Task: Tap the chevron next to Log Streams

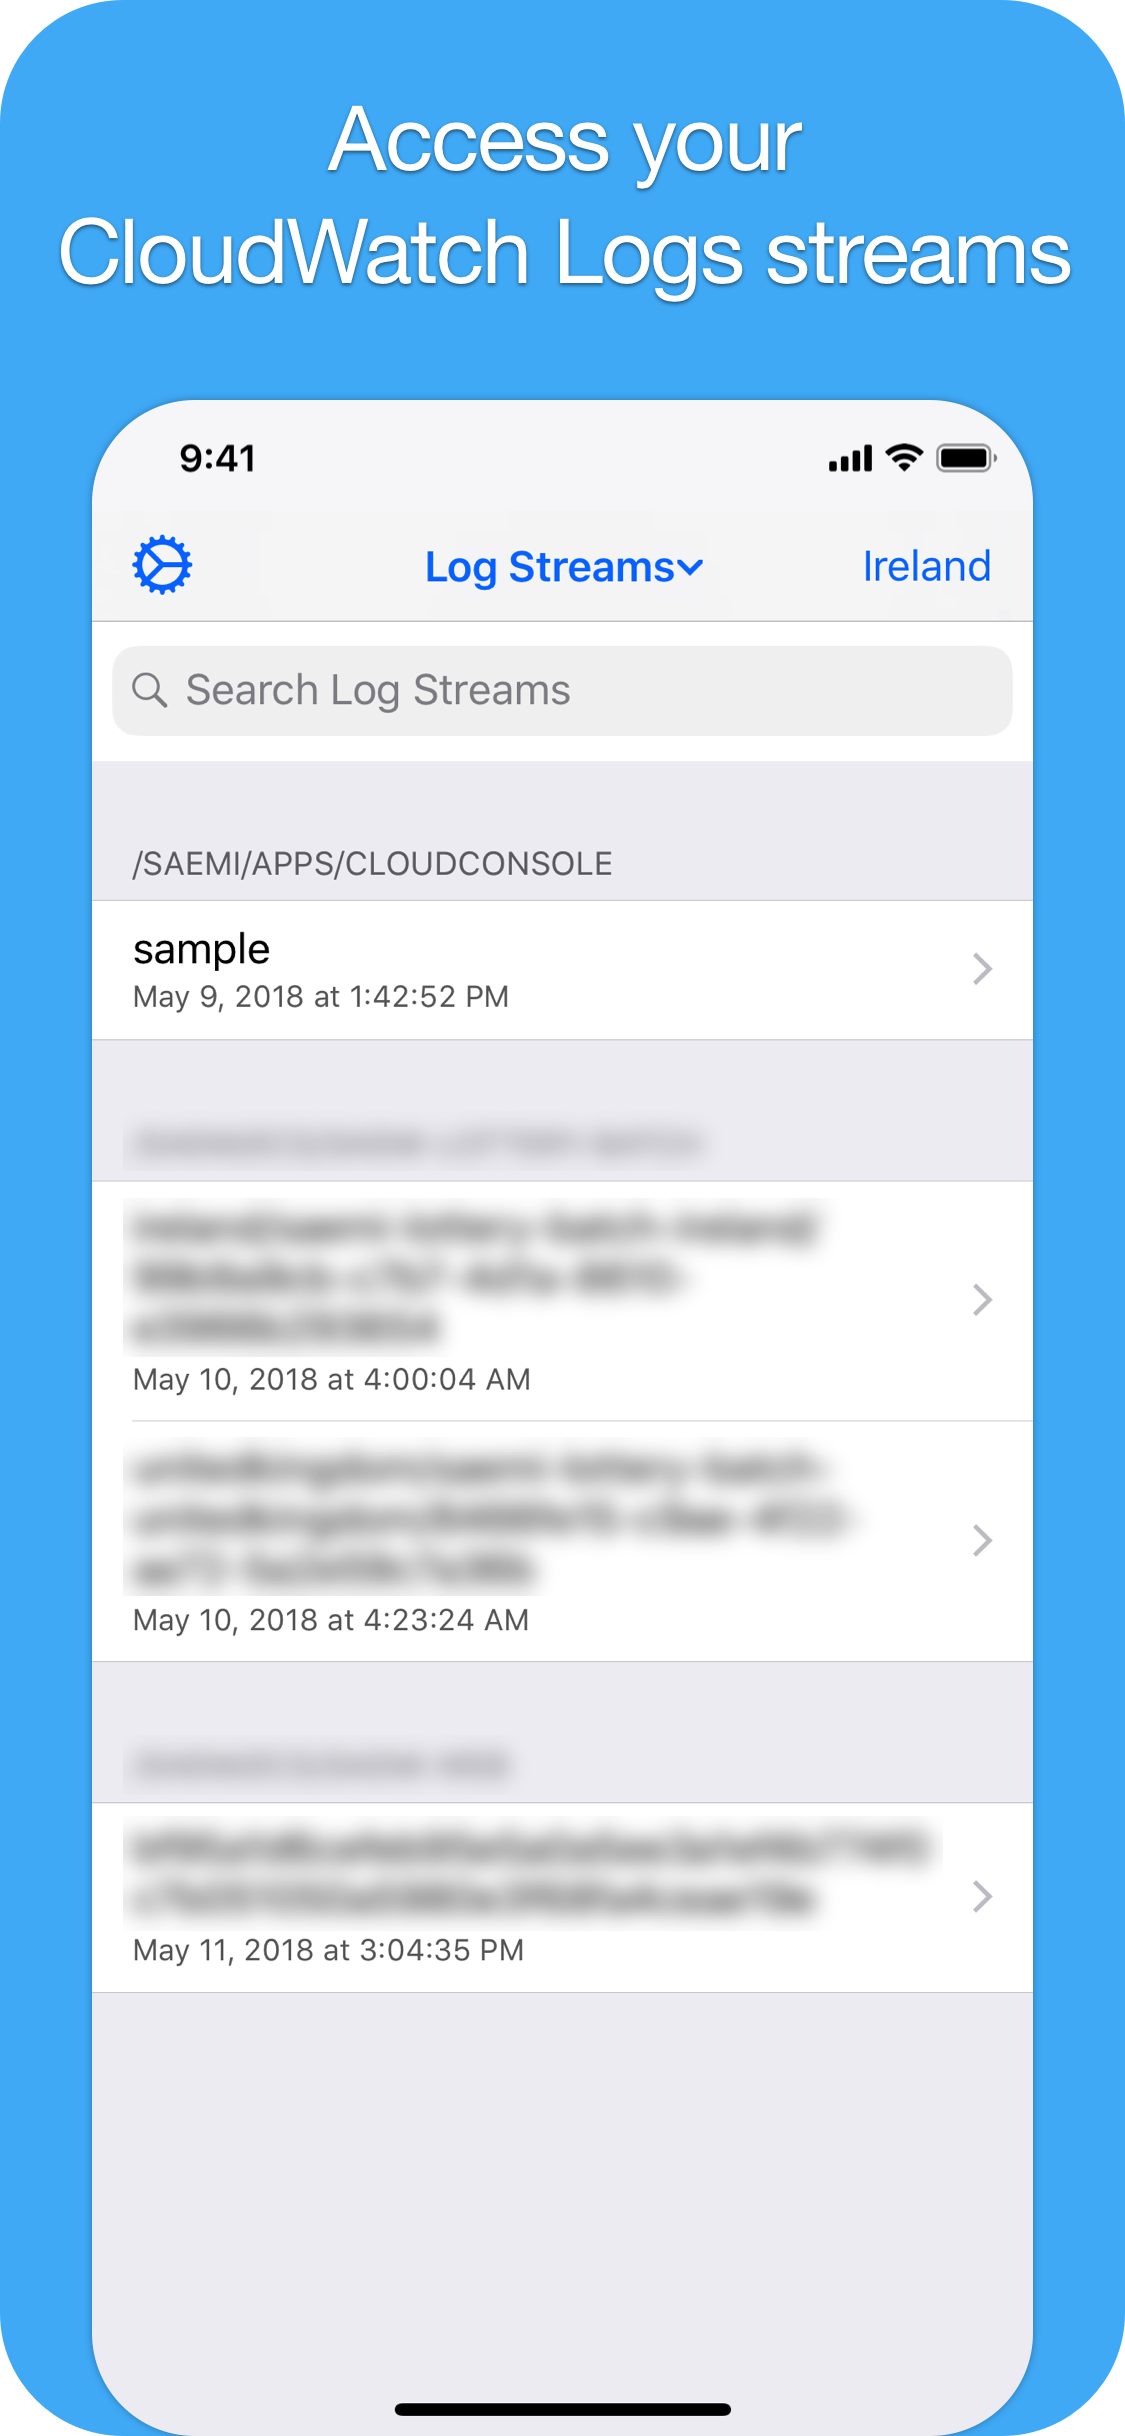Action: (x=690, y=568)
